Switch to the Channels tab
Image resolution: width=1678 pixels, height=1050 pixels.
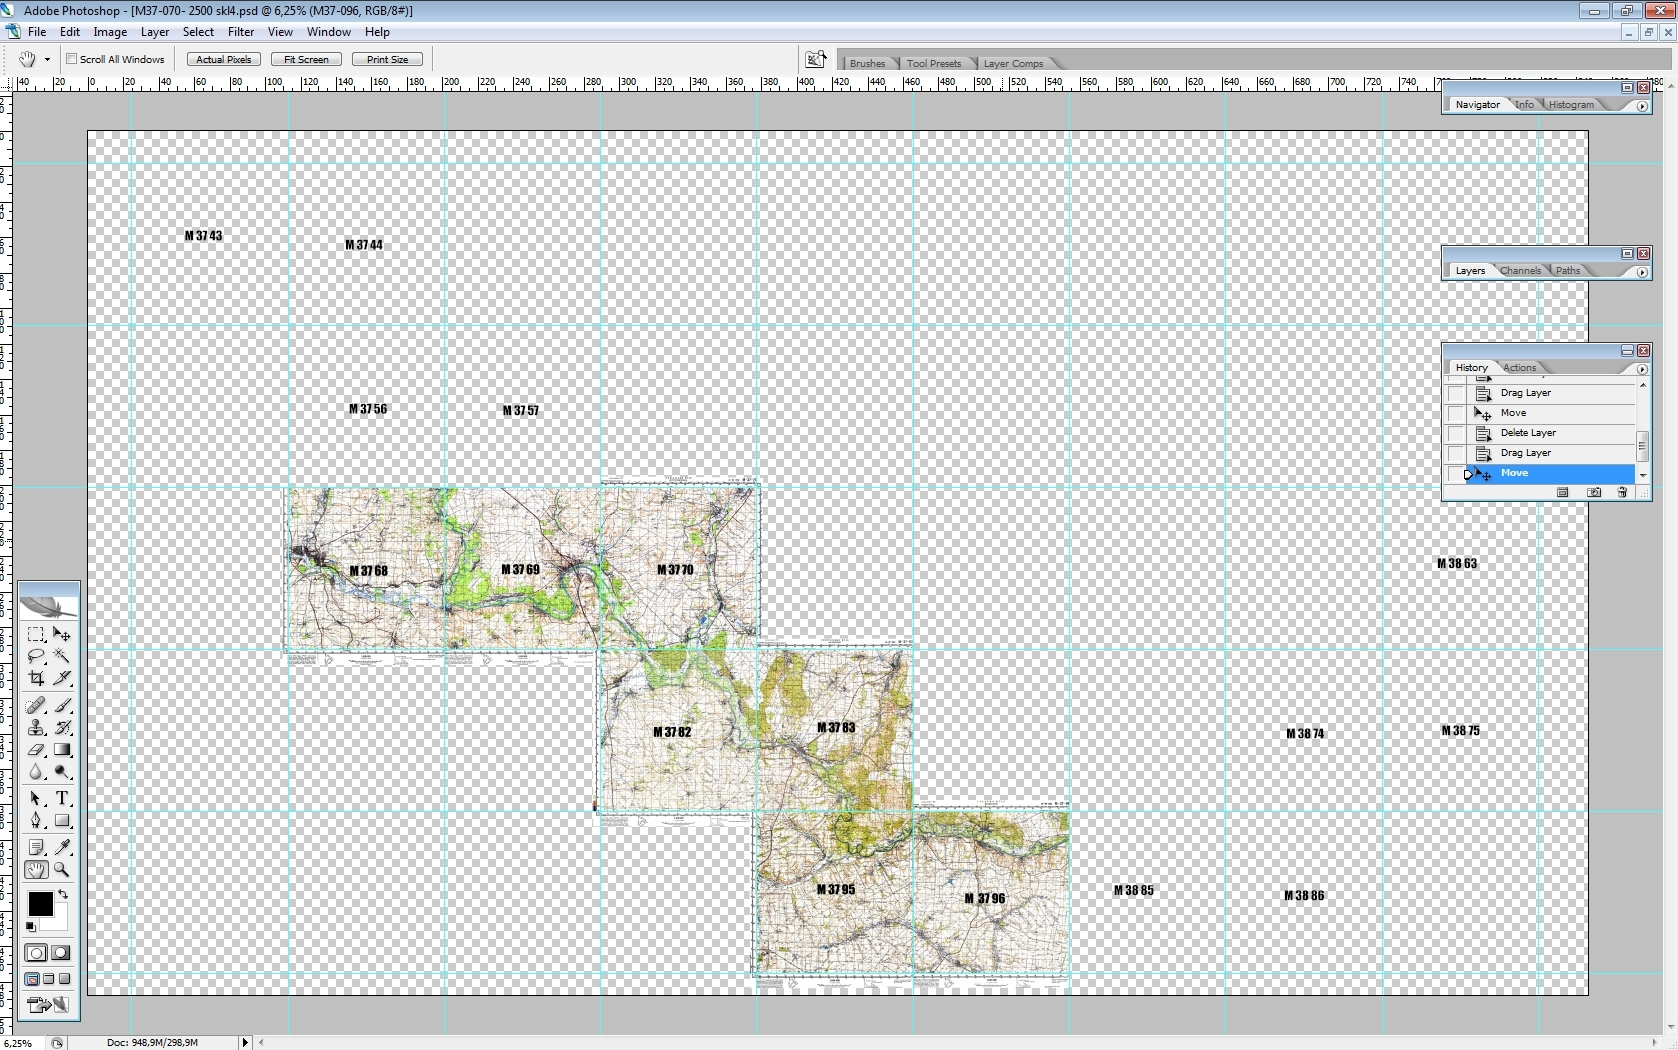1519,271
